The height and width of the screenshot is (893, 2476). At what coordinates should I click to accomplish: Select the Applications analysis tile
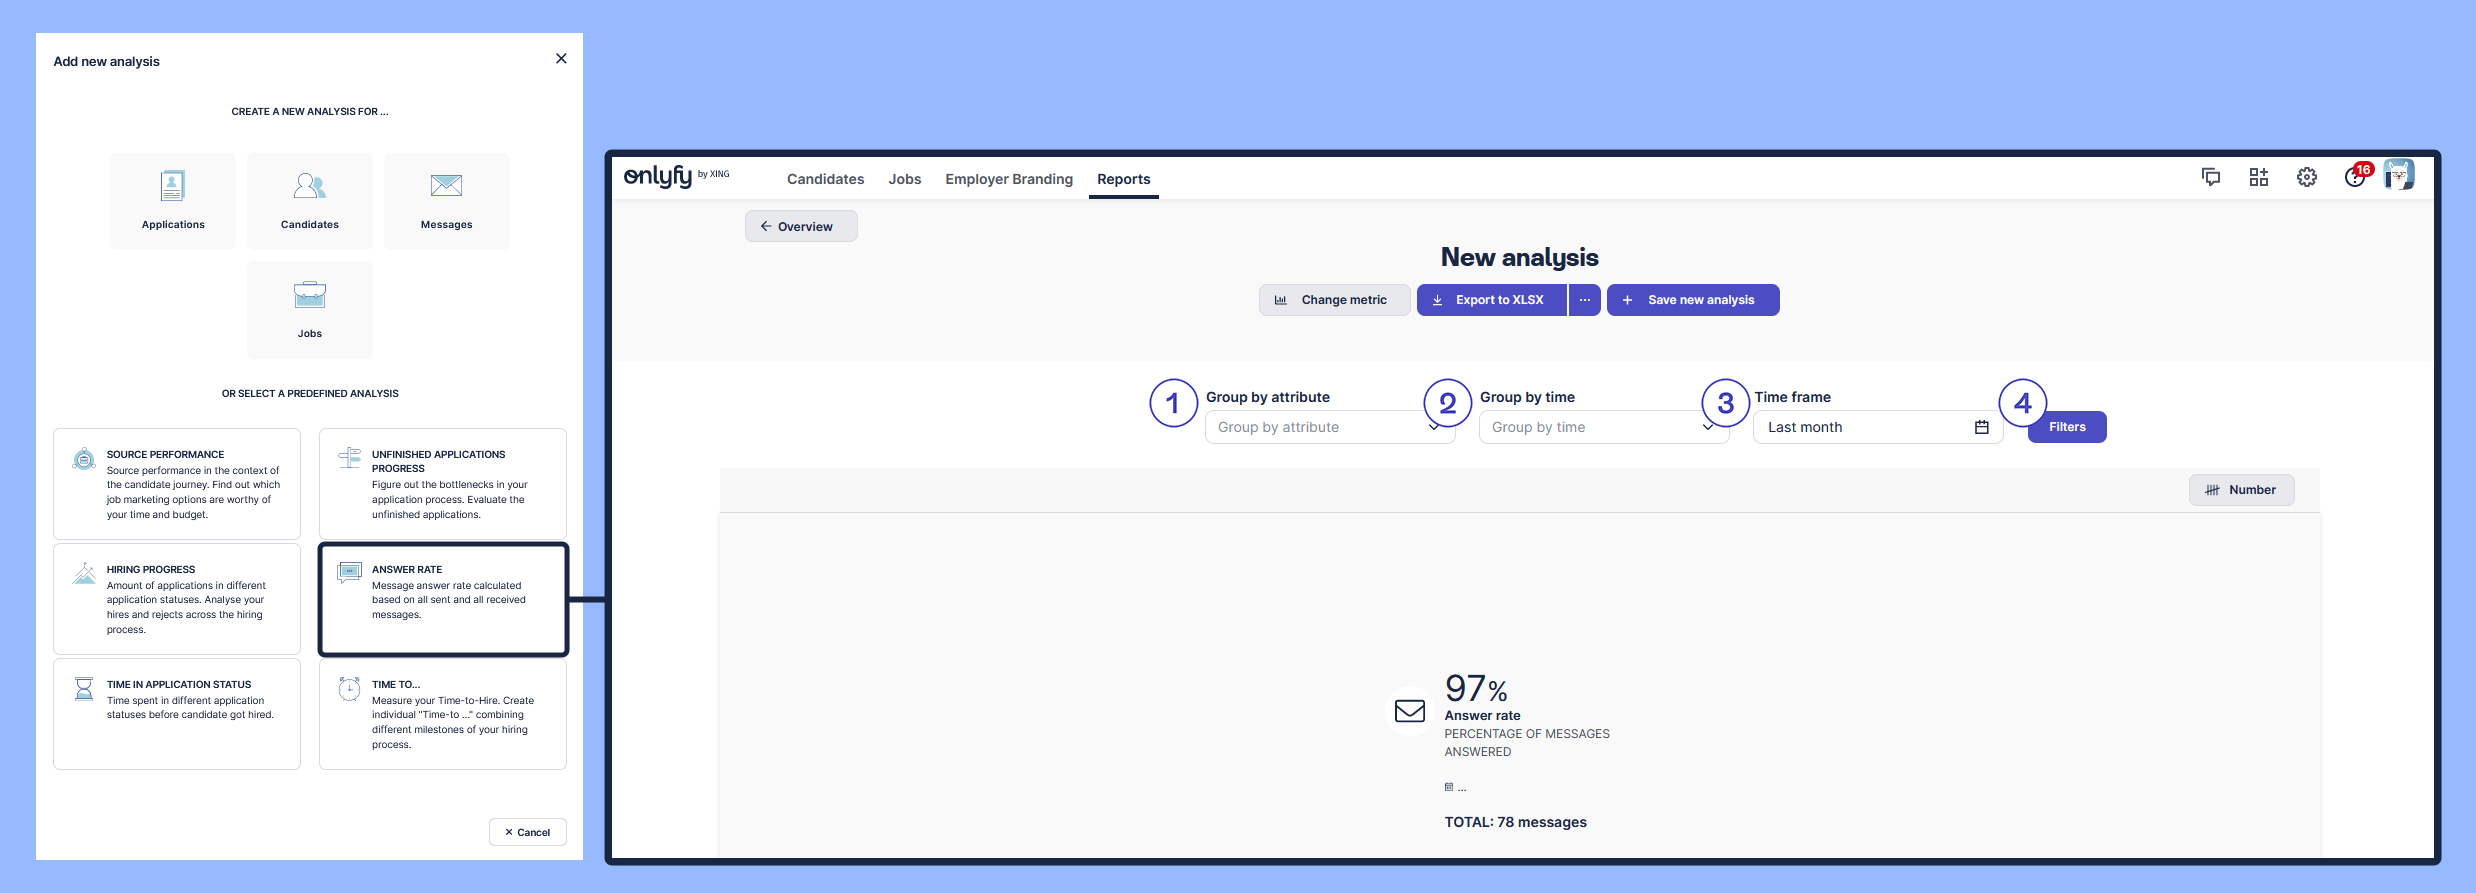point(173,200)
